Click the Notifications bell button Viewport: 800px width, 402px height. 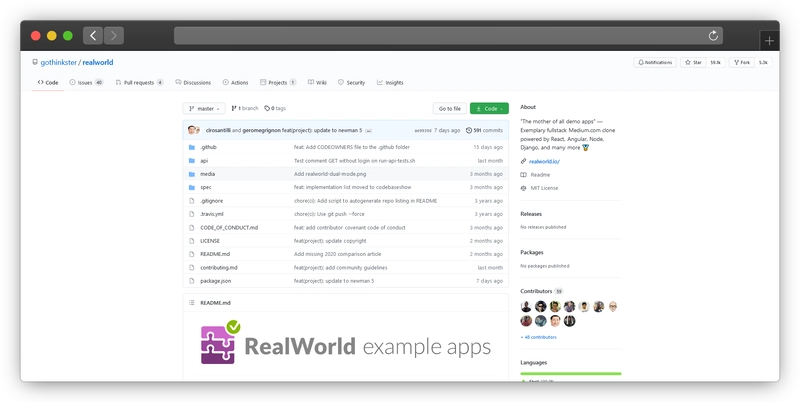point(655,62)
